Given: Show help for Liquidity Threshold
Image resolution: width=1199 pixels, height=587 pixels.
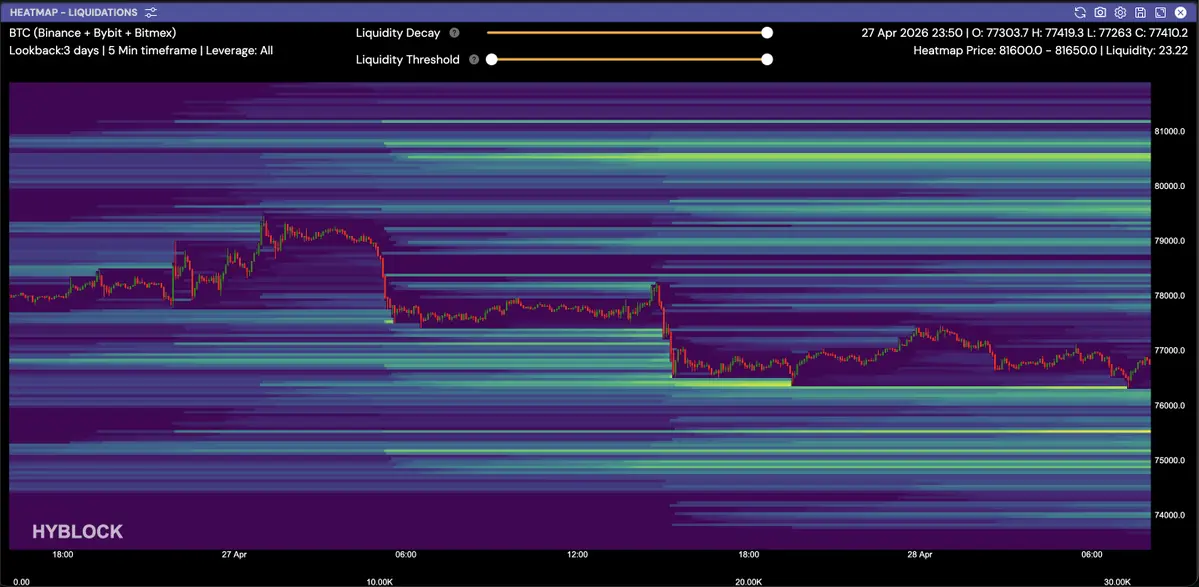Looking at the screenshot, I should tap(474, 60).
